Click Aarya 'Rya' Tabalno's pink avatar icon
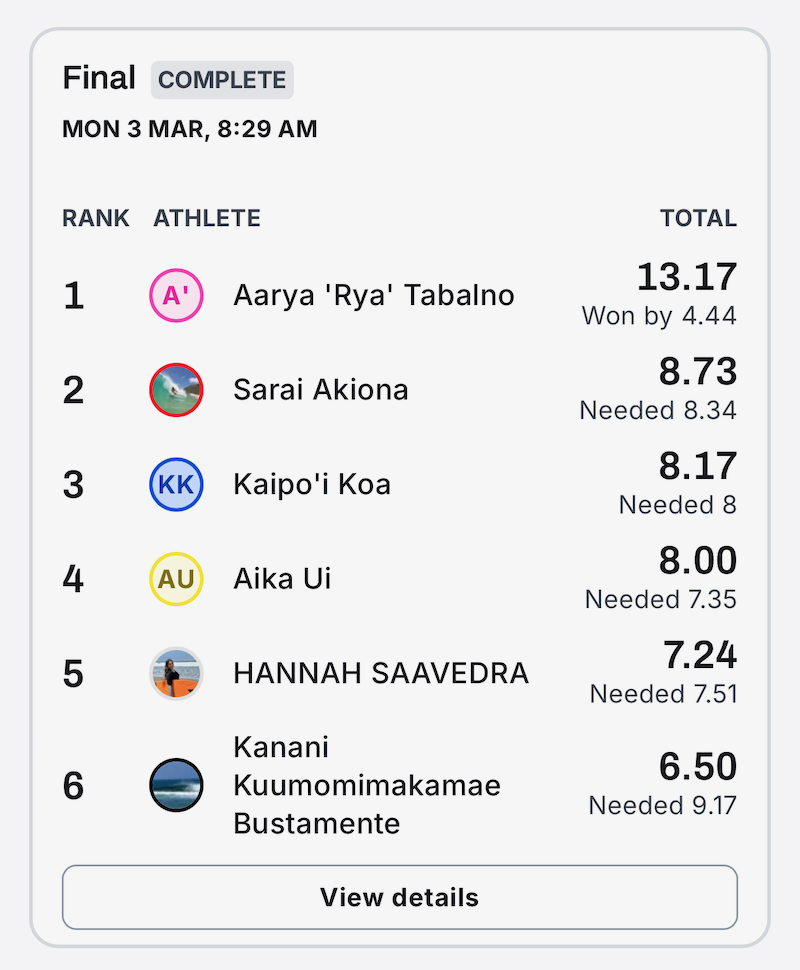This screenshot has height=970, width=800. (176, 296)
